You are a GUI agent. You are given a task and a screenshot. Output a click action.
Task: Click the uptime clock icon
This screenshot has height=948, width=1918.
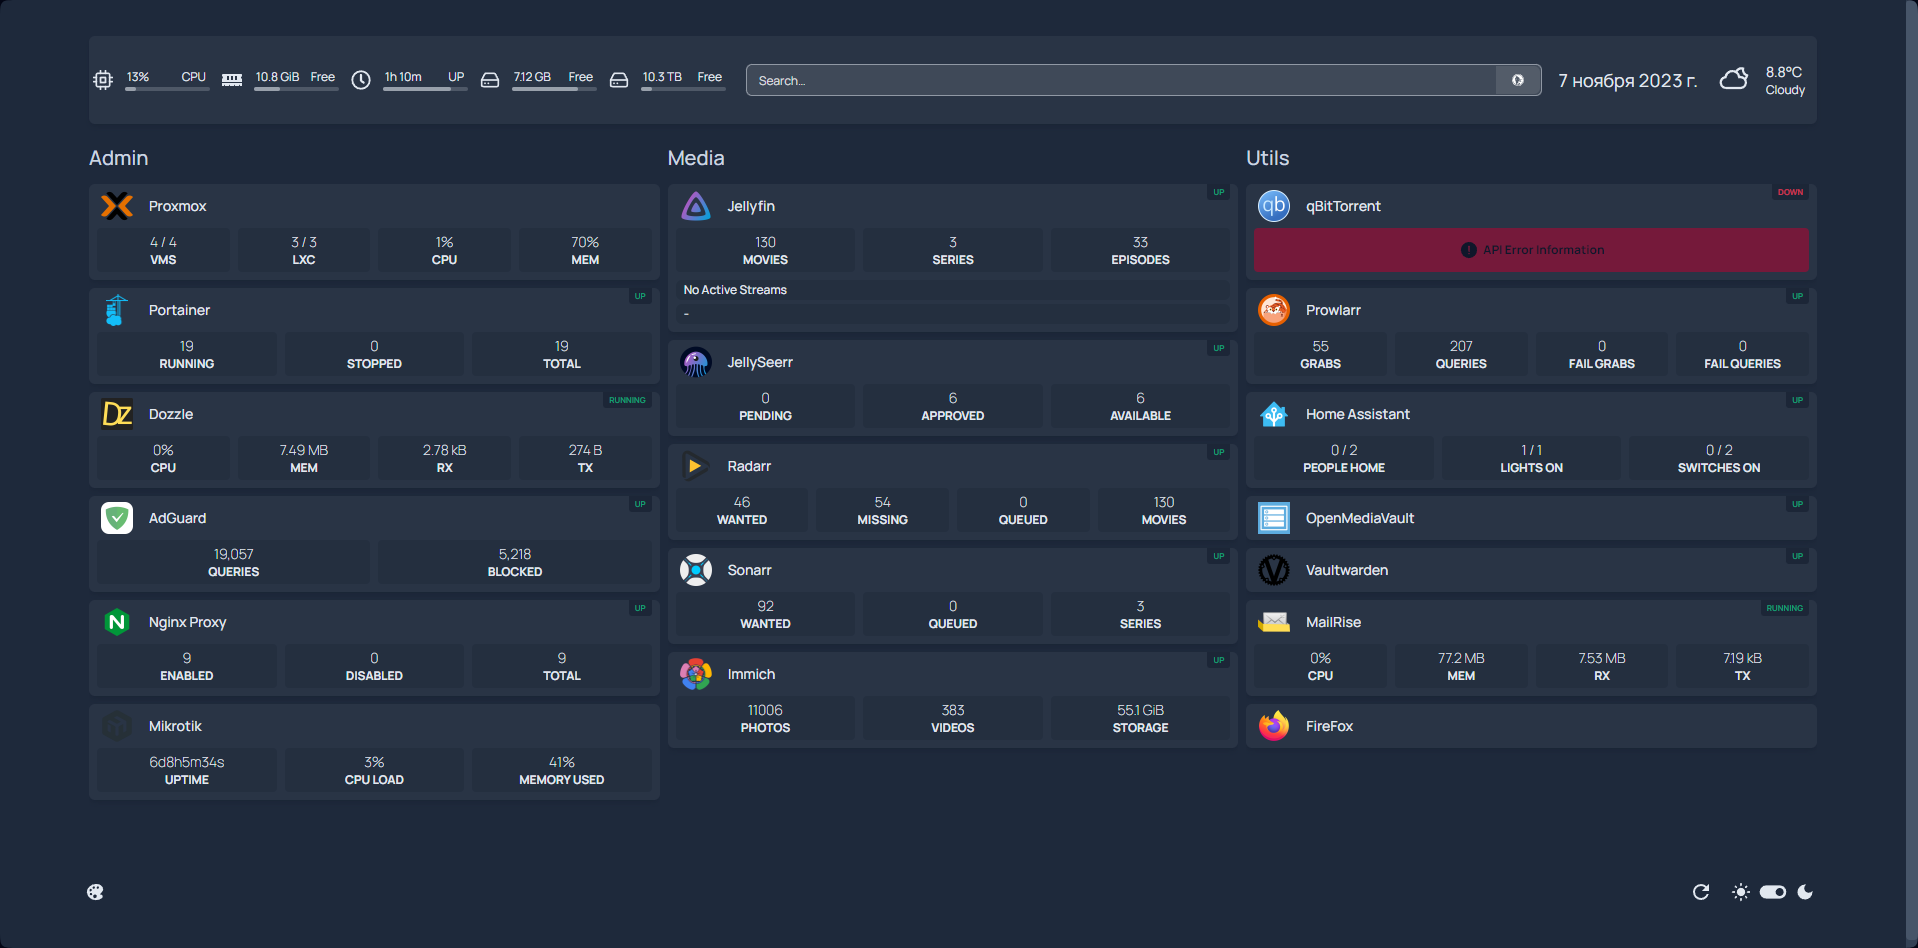coord(361,80)
